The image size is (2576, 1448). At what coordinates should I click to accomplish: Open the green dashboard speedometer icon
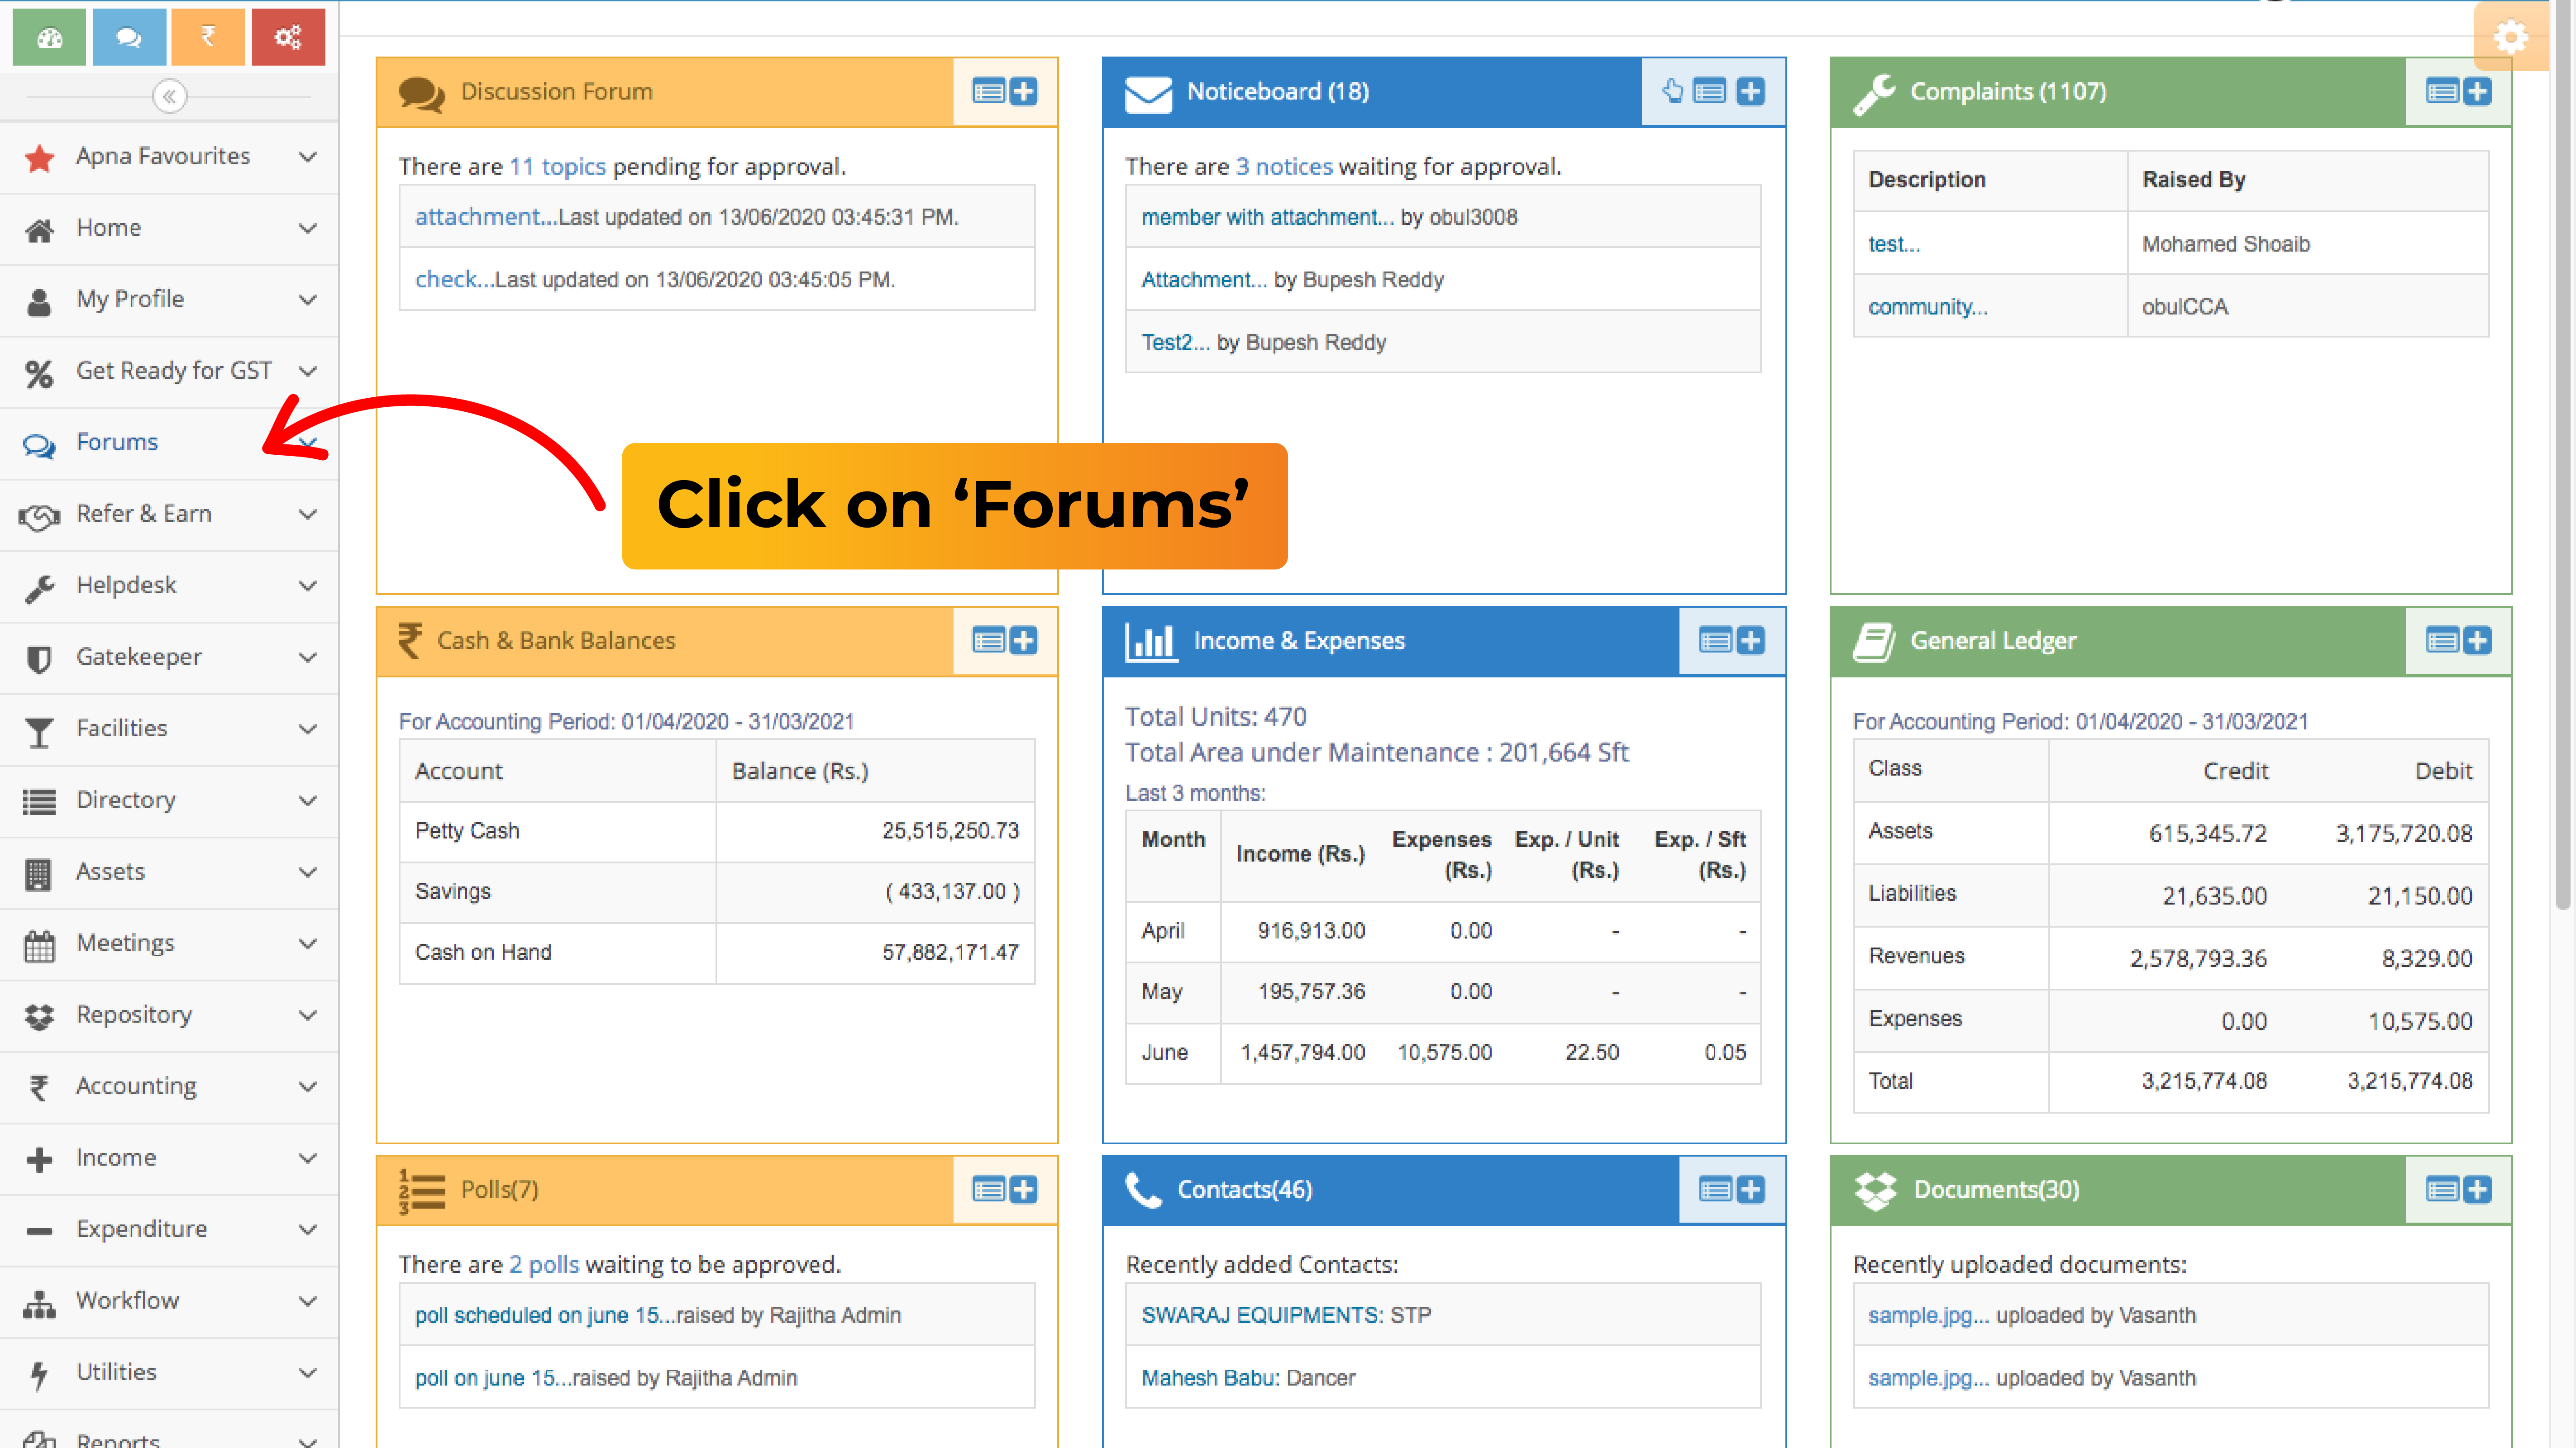tap(49, 37)
